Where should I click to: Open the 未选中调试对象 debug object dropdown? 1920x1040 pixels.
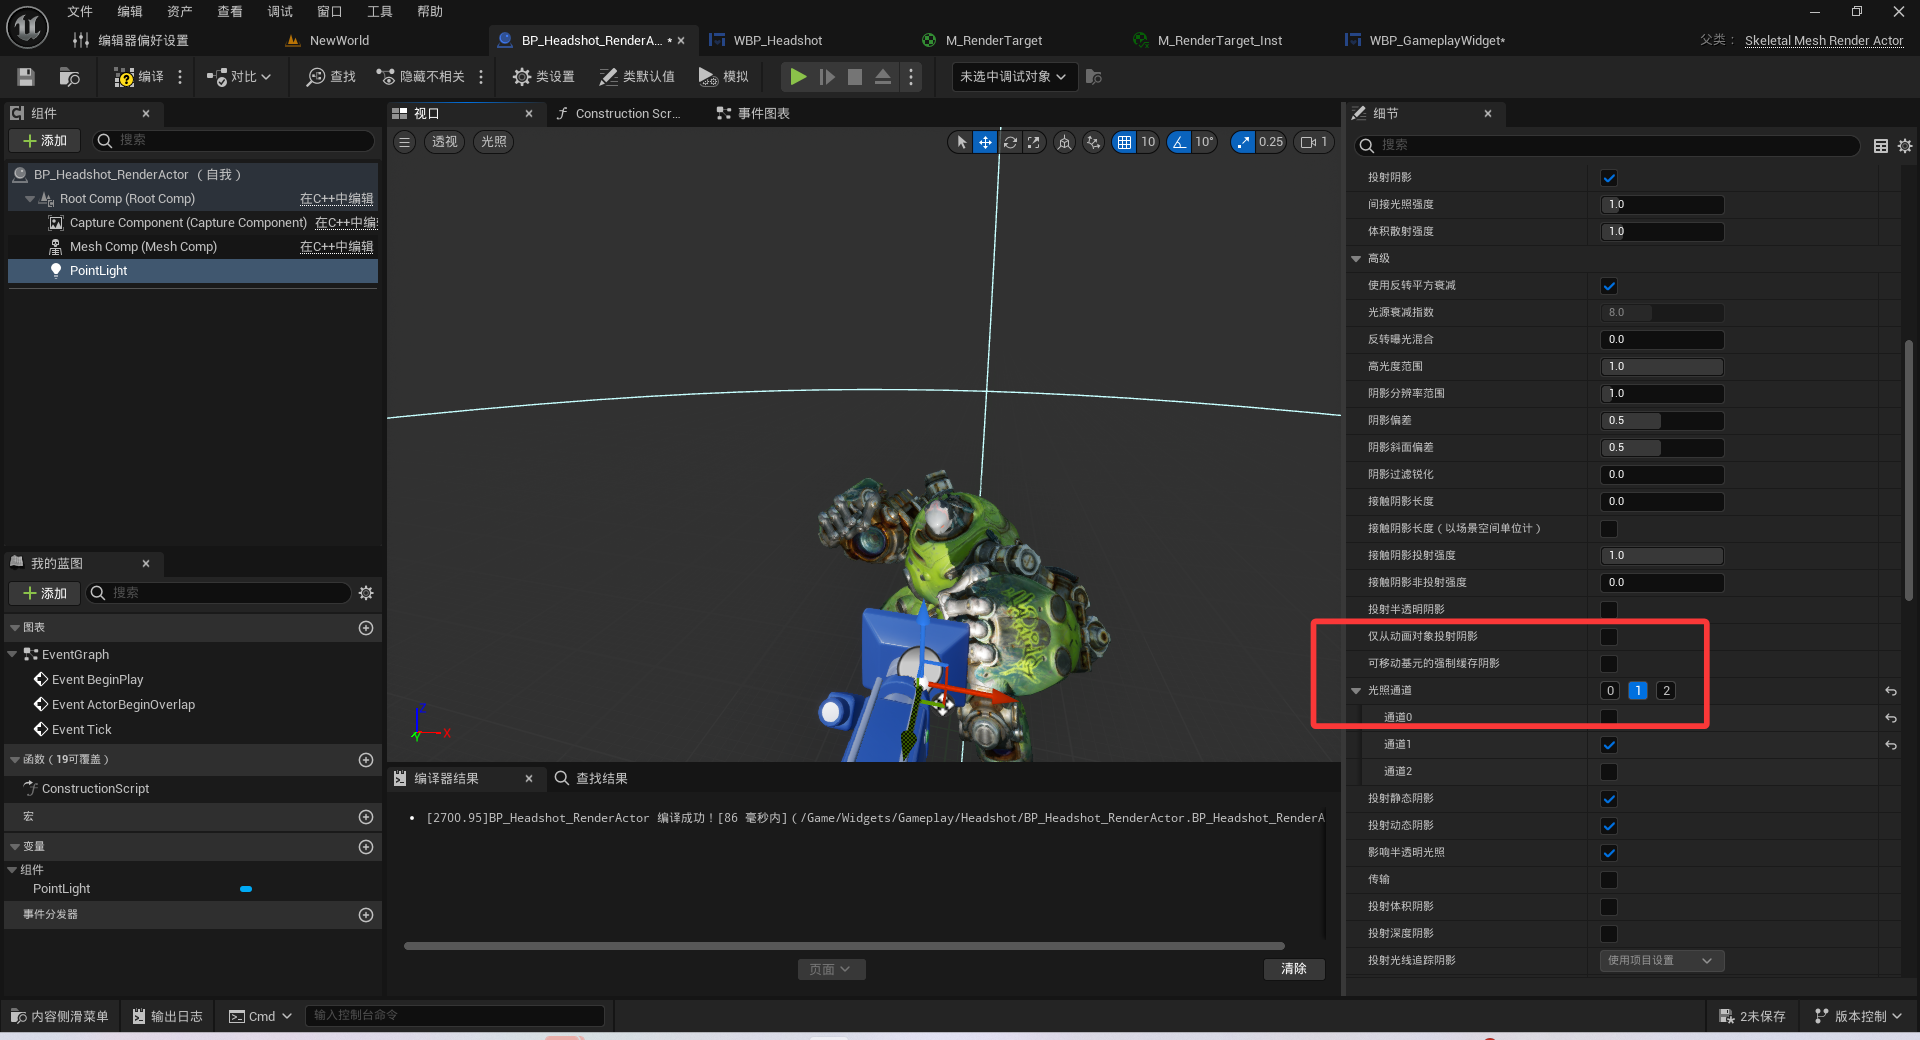pyautogui.click(x=1014, y=77)
